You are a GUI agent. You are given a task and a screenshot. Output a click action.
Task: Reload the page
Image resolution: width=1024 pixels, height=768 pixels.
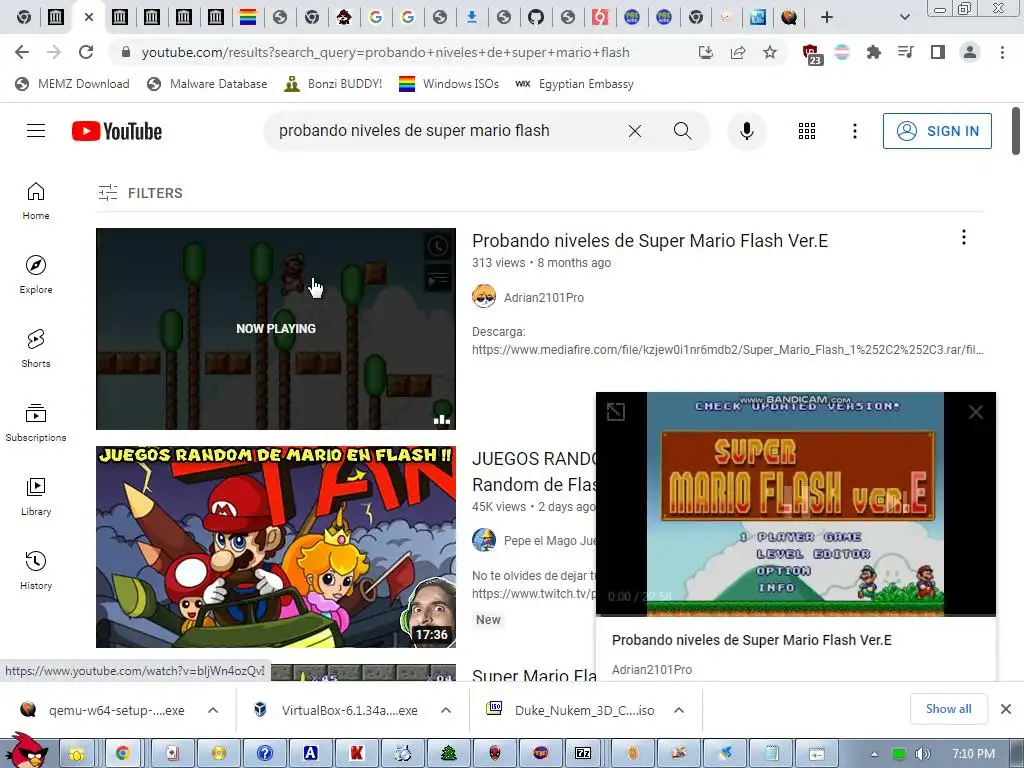point(86,52)
